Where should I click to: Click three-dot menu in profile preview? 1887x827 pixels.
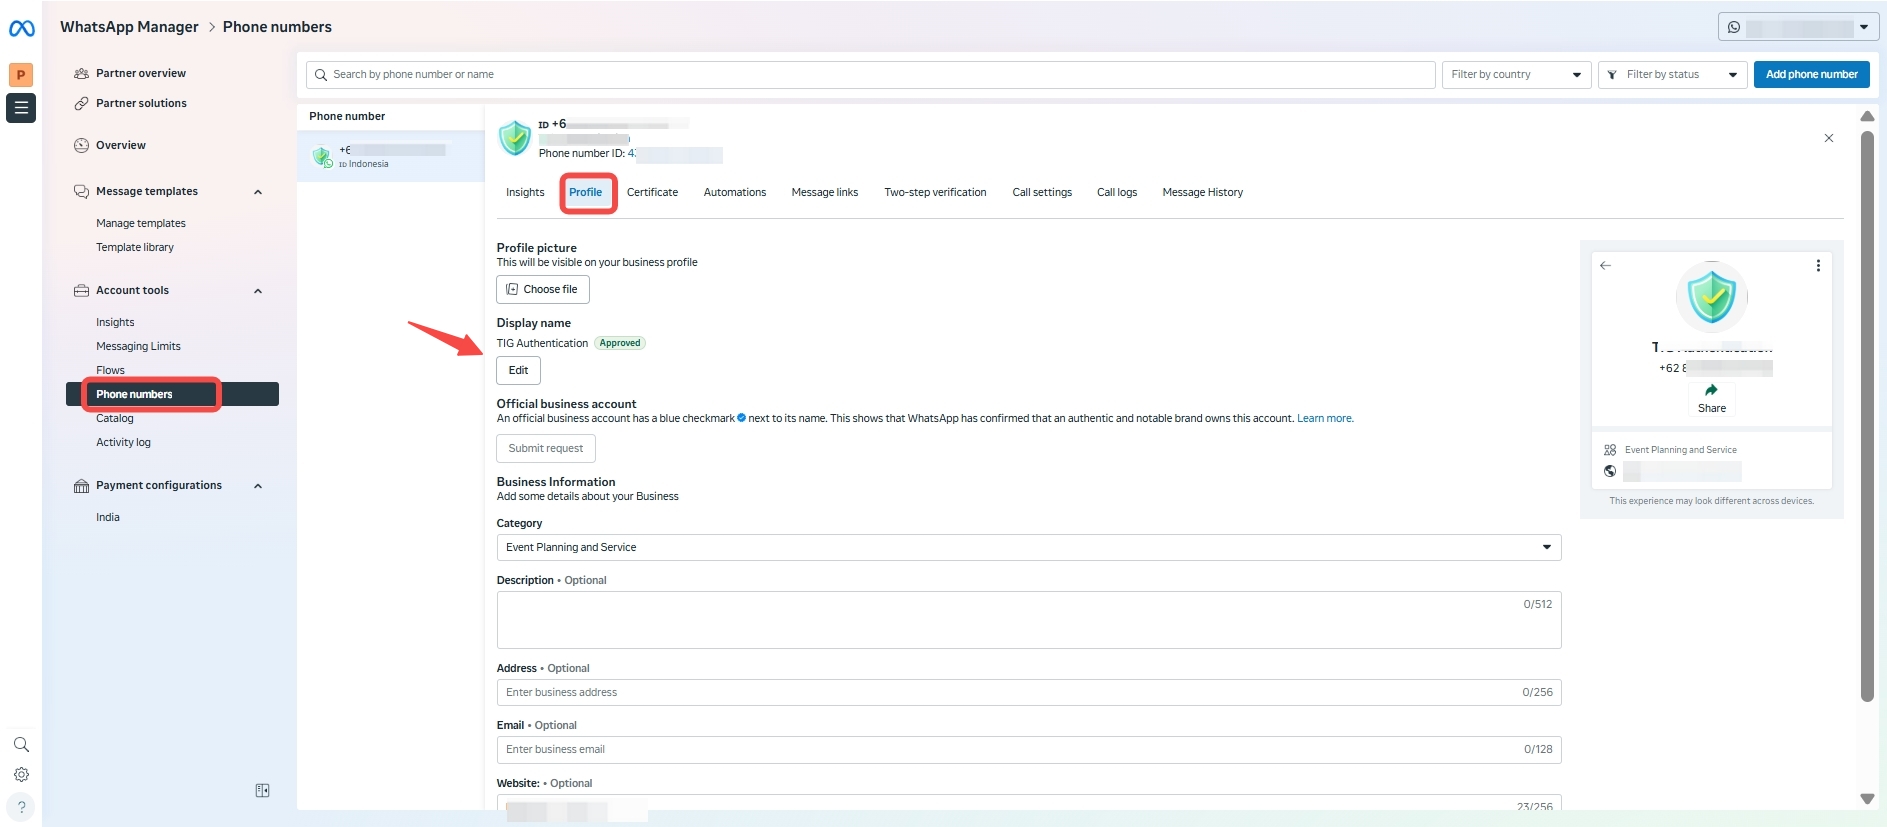pyautogui.click(x=1817, y=266)
